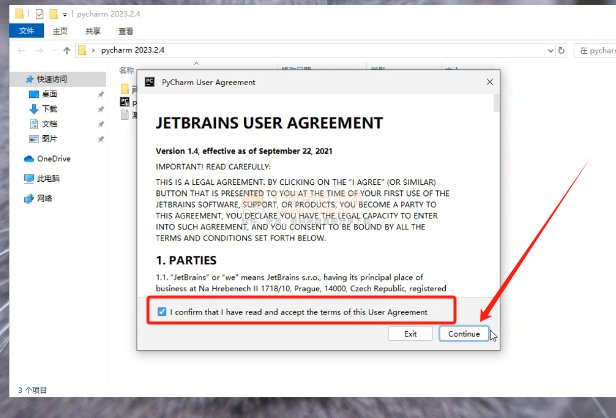
Task: Open 图片 in quick access
Action: coord(50,139)
